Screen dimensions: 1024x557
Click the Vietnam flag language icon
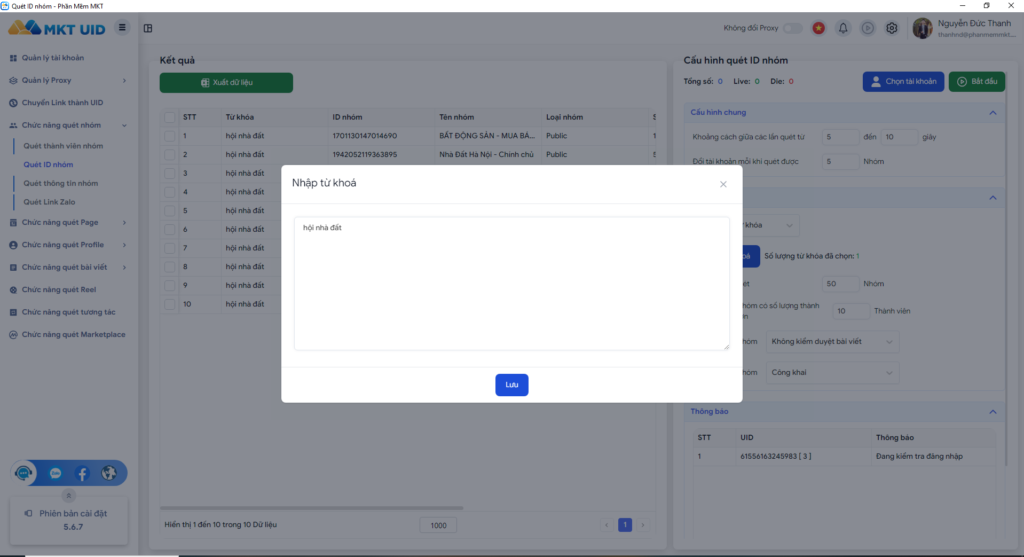tap(819, 28)
